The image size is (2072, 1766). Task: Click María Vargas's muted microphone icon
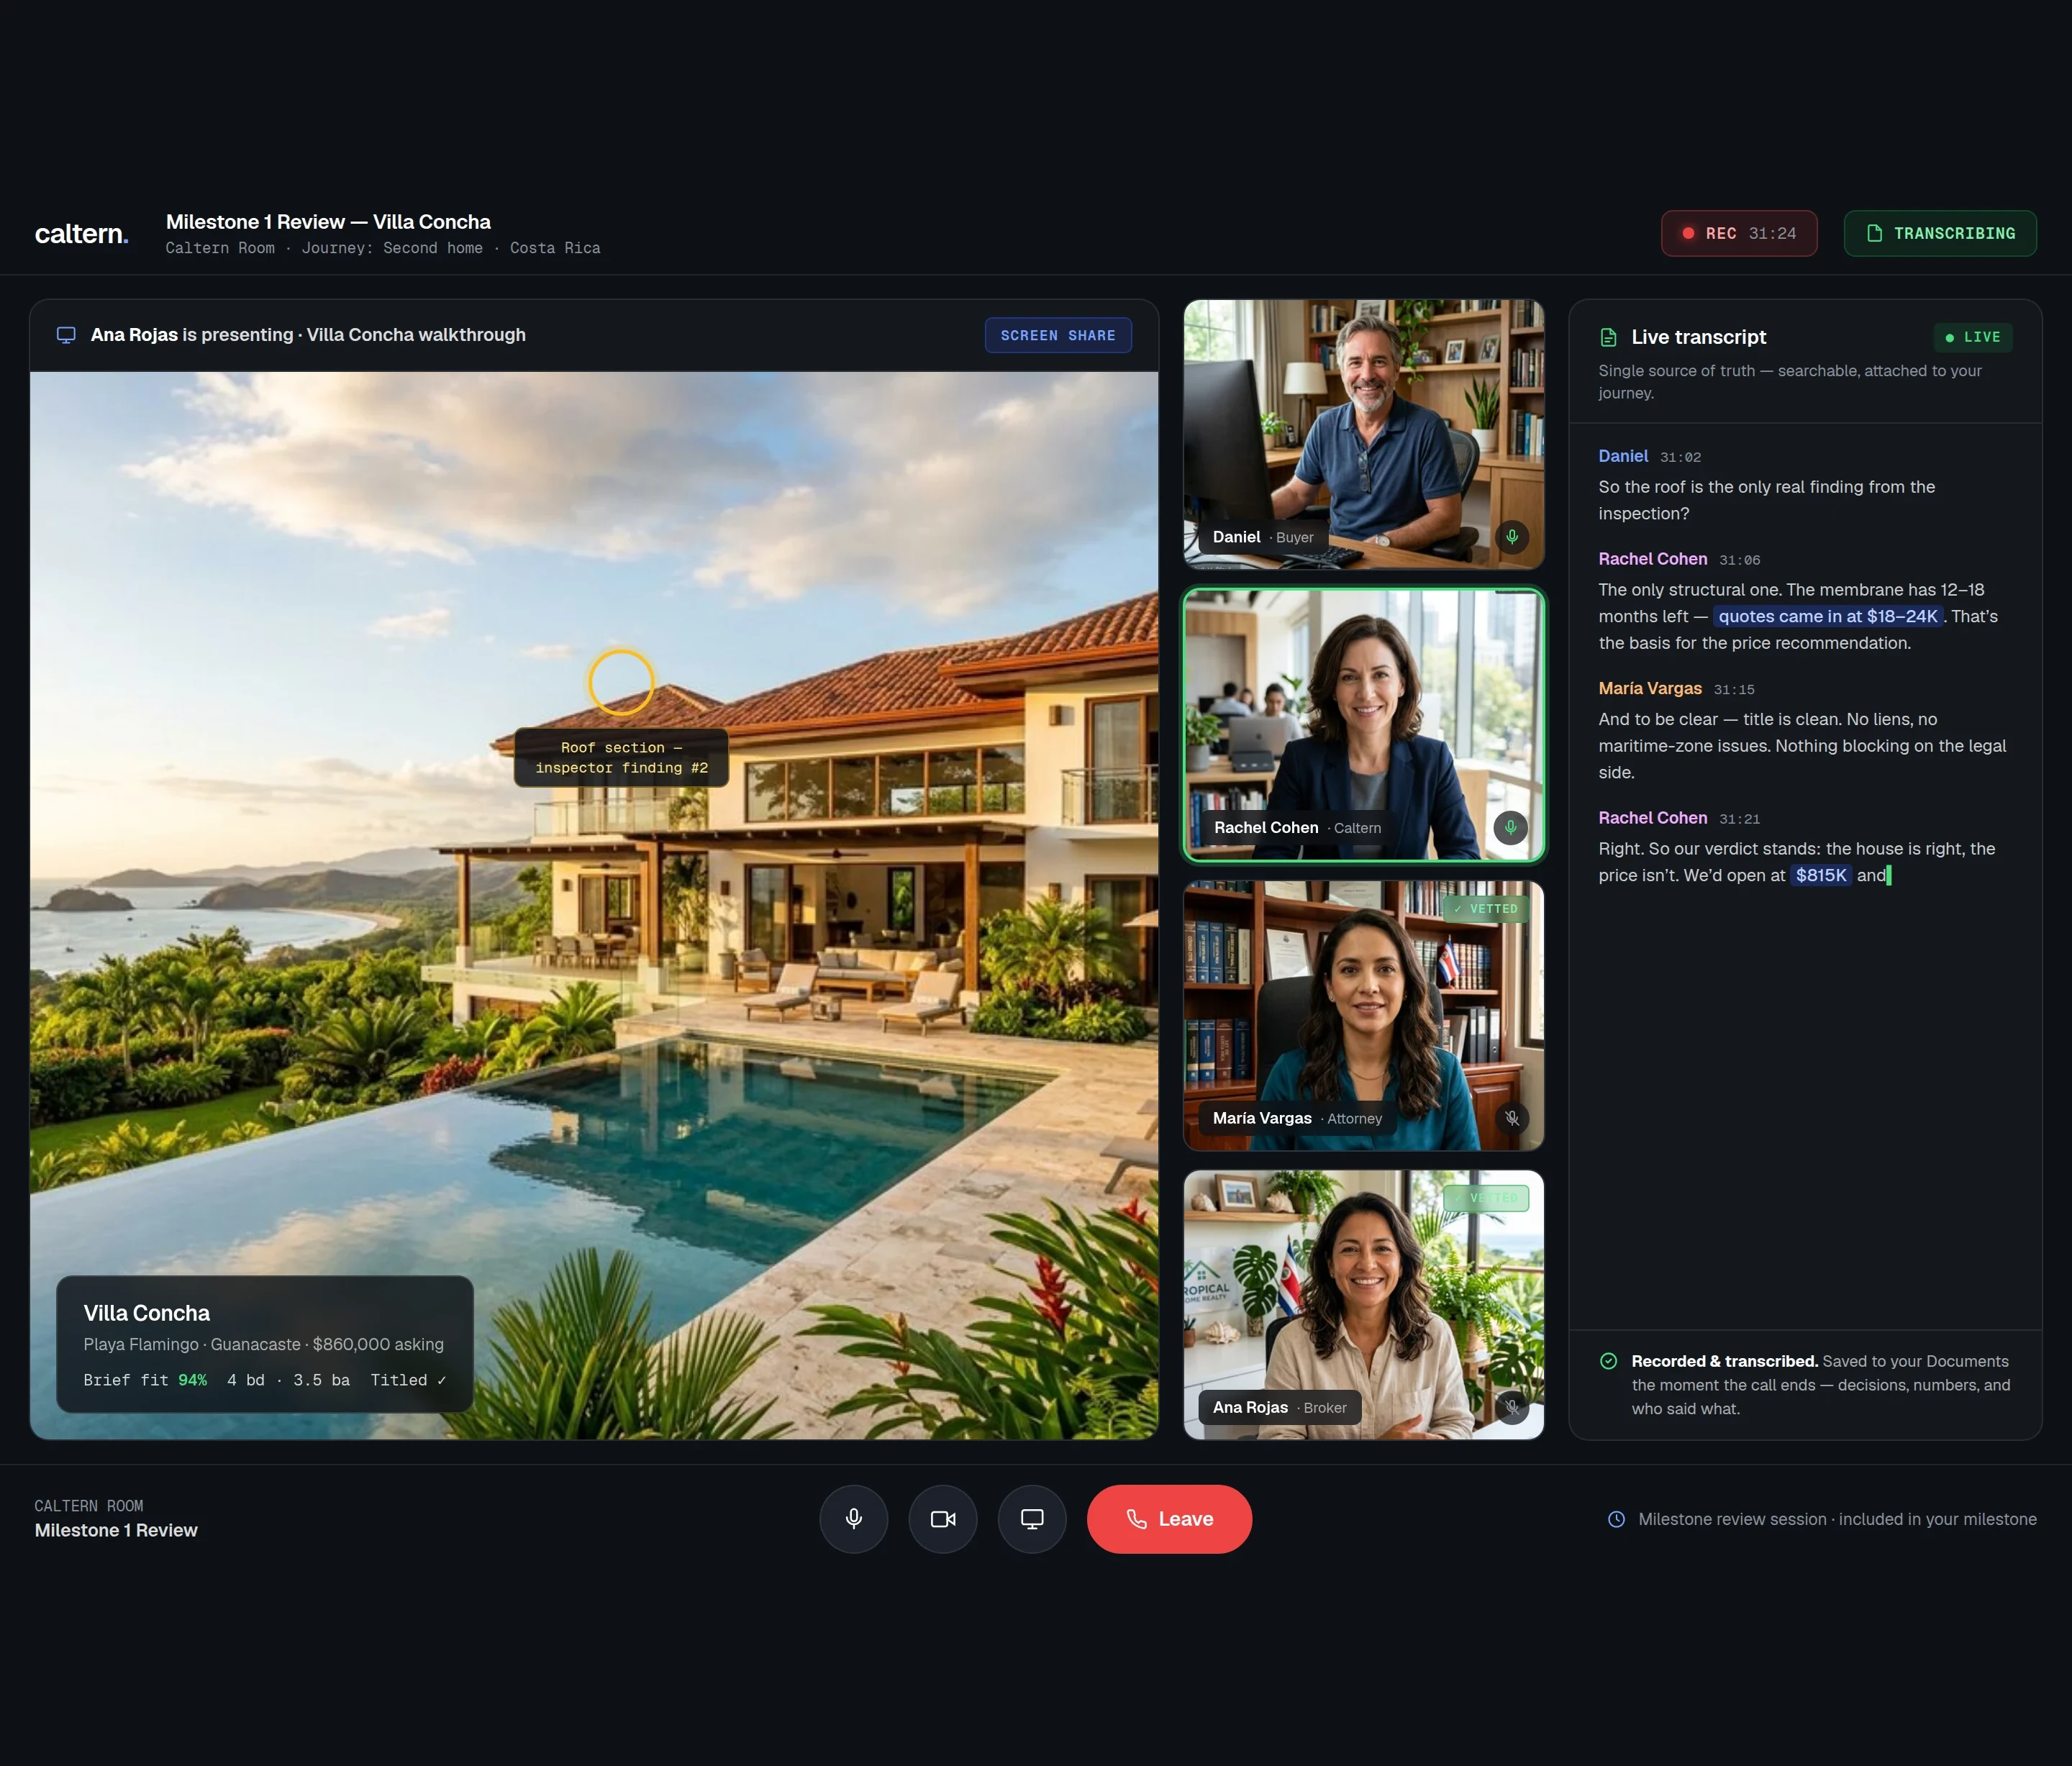pyautogui.click(x=1512, y=1118)
